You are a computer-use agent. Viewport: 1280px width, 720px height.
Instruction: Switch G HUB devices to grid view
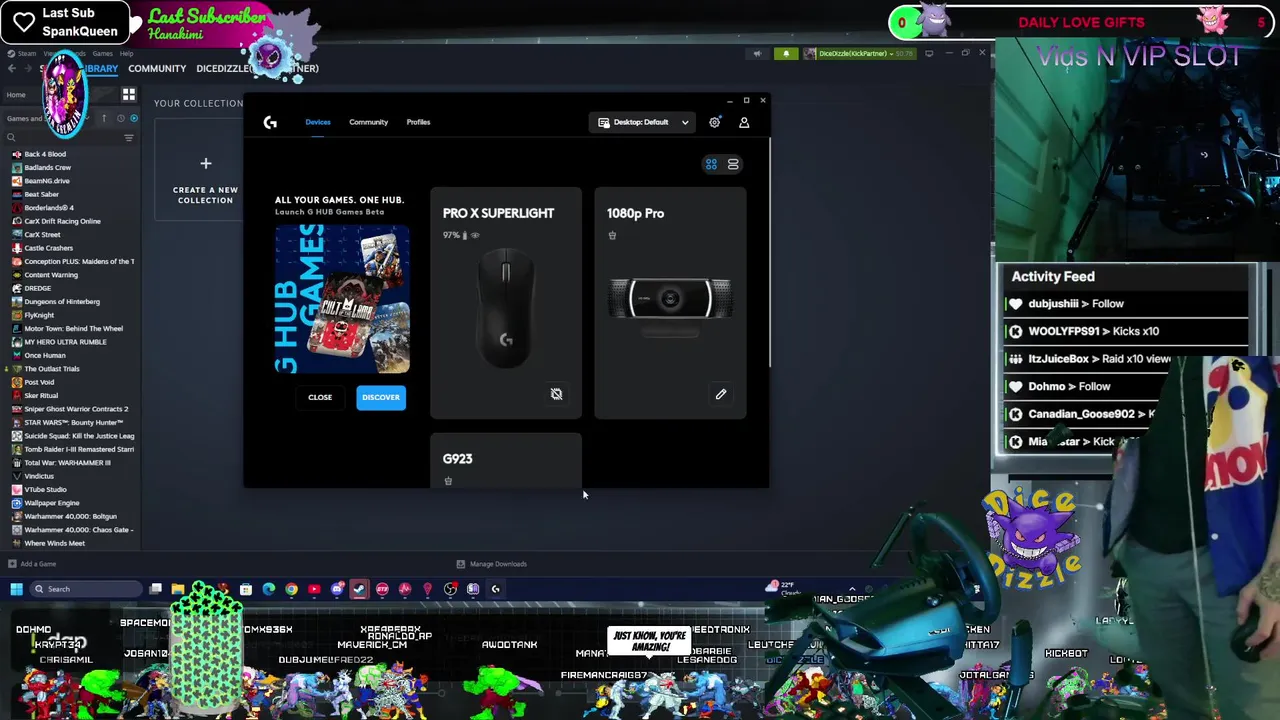point(711,164)
